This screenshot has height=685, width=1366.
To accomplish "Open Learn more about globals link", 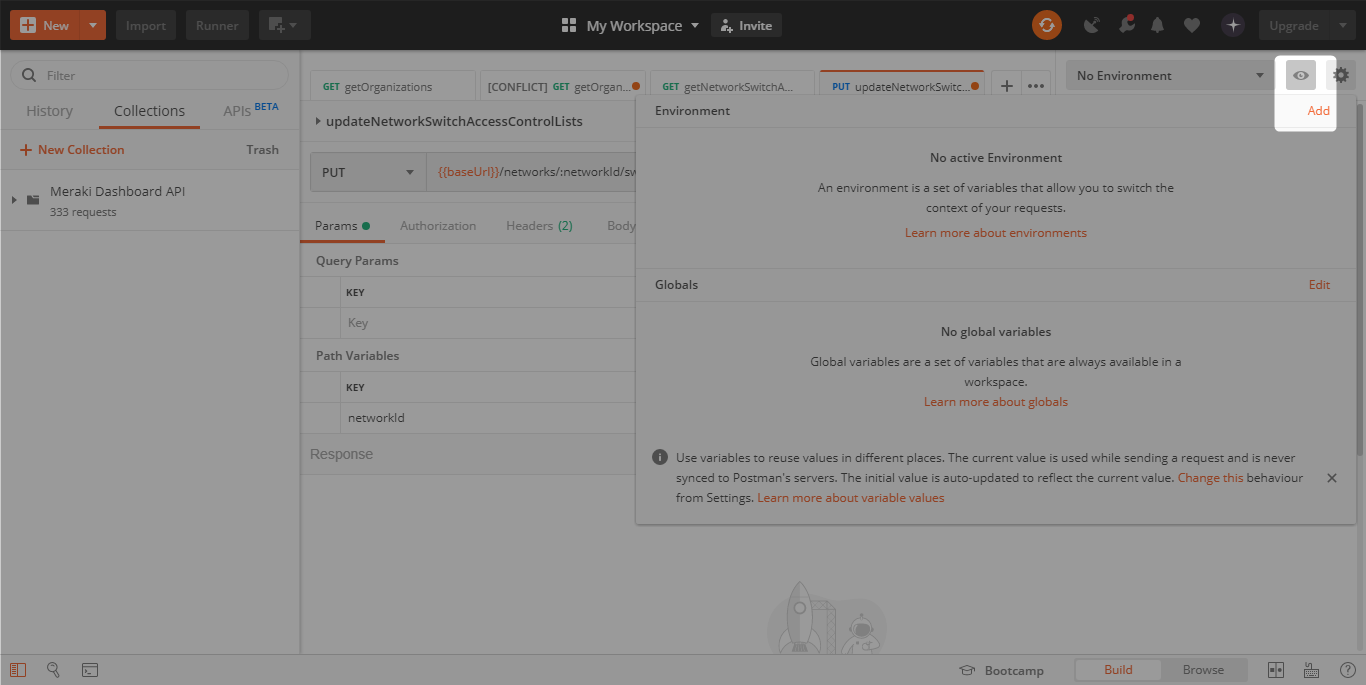I will point(996,402).
